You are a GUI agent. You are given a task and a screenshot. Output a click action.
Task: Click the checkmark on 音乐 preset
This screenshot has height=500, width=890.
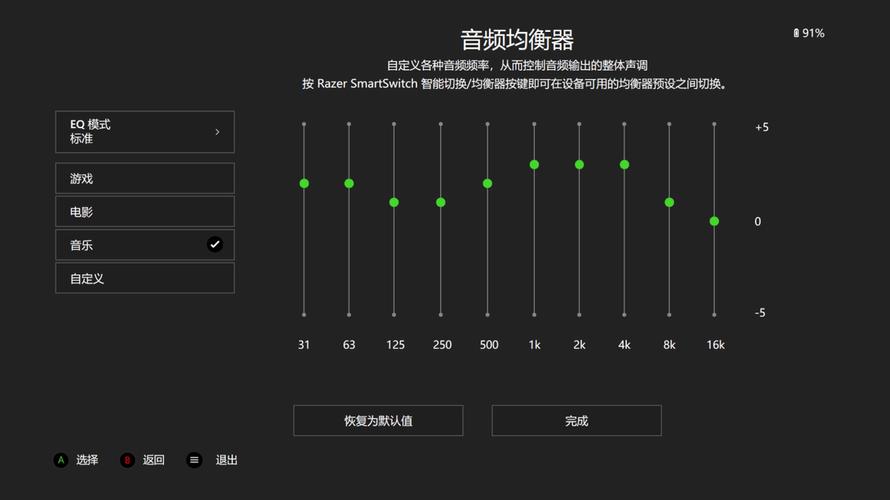tap(215, 245)
